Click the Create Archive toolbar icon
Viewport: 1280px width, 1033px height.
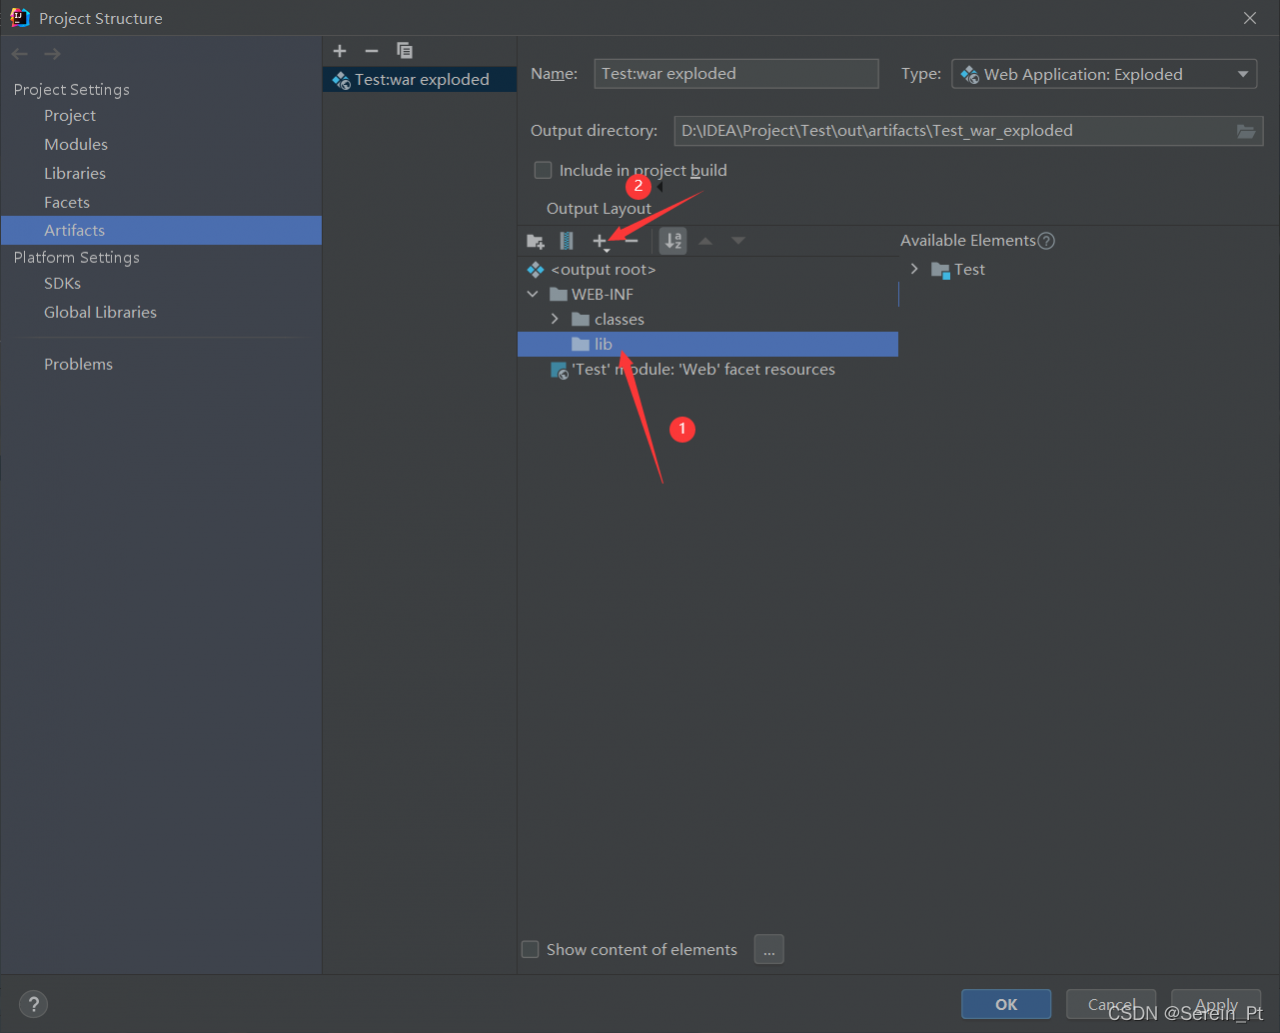566,241
